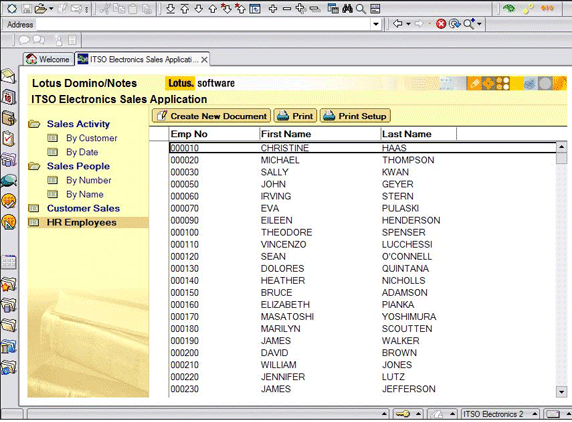Open the By Customer view
The height and width of the screenshot is (422, 572).
point(92,138)
